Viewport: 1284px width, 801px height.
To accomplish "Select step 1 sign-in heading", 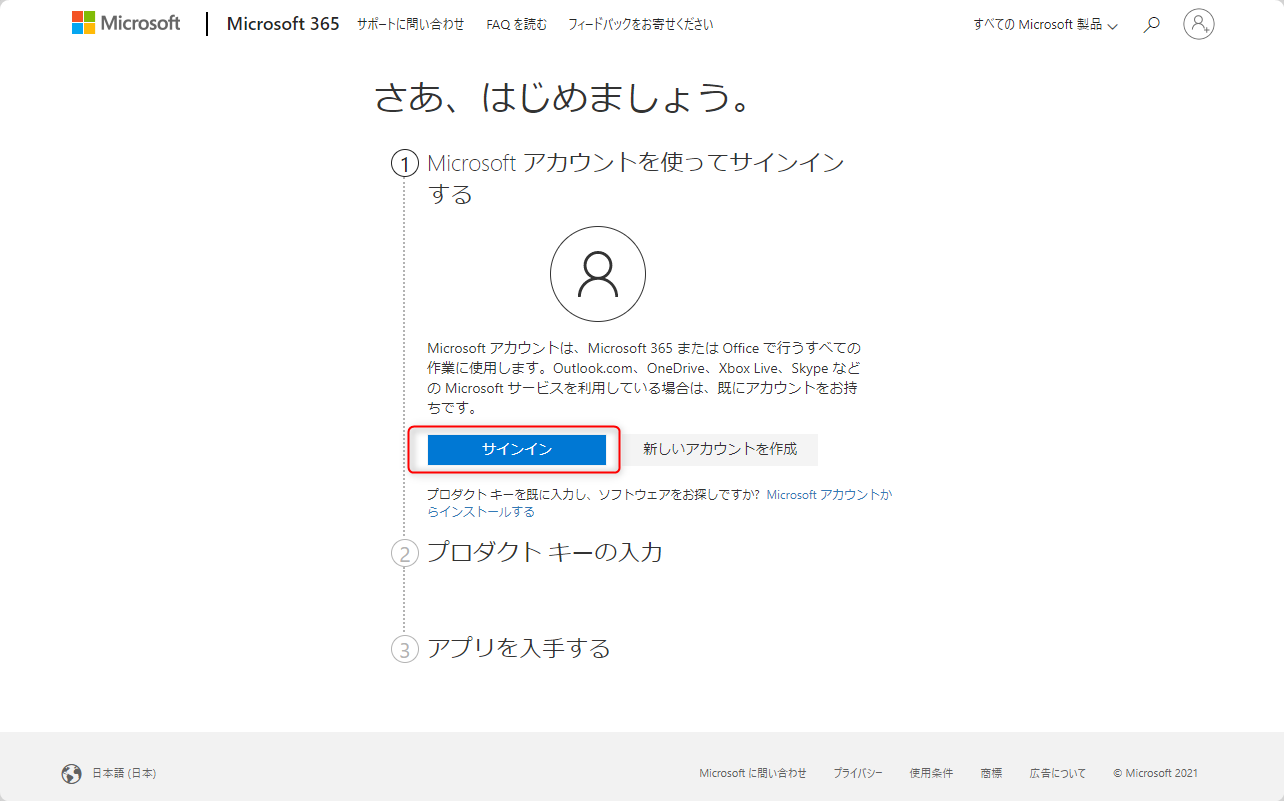I will [636, 178].
